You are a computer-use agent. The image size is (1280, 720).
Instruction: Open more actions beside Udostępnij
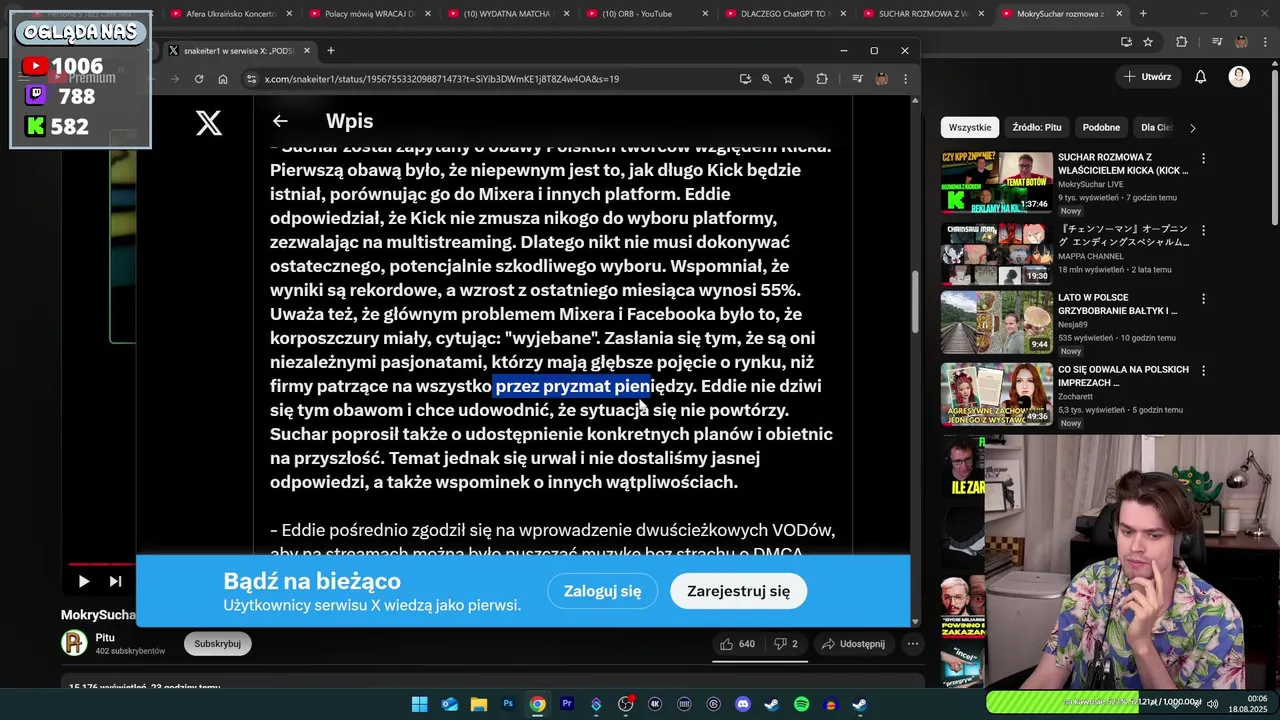coord(912,644)
